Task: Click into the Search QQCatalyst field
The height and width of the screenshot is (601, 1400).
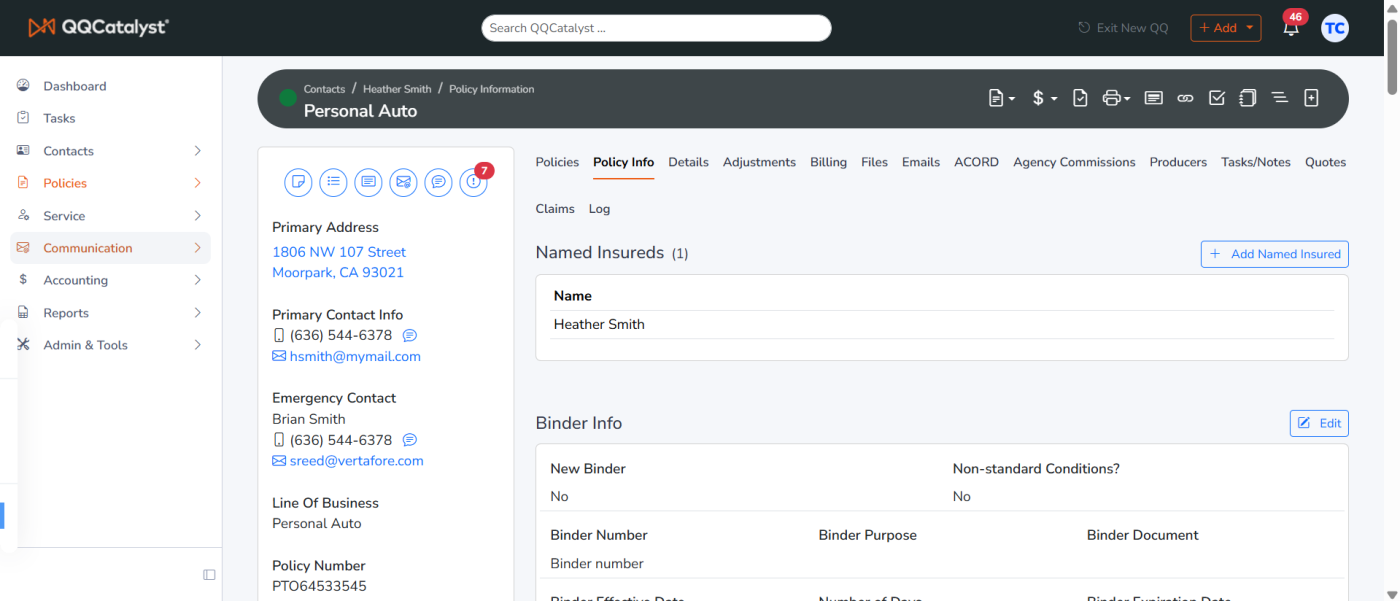Action: [x=656, y=28]
